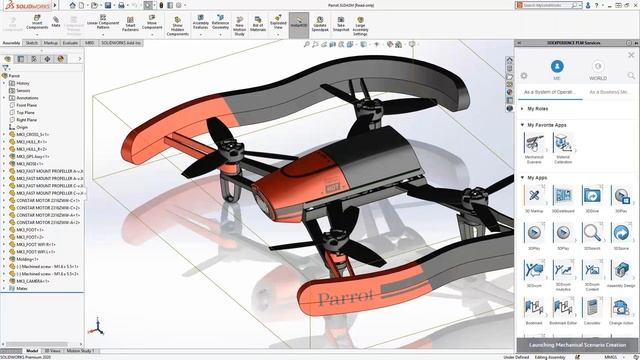Click the Print icon in top toolbar
The height and width of the screenshot is (360, 640).
tap(121, 5)
